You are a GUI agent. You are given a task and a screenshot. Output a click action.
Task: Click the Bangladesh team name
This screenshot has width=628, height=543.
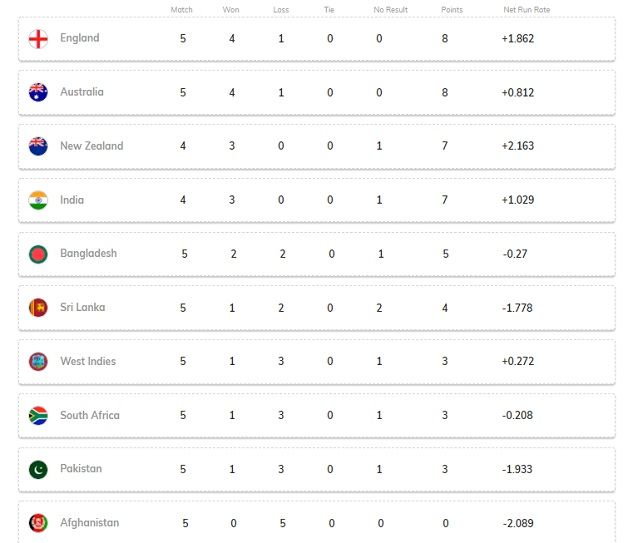[89, 253]
